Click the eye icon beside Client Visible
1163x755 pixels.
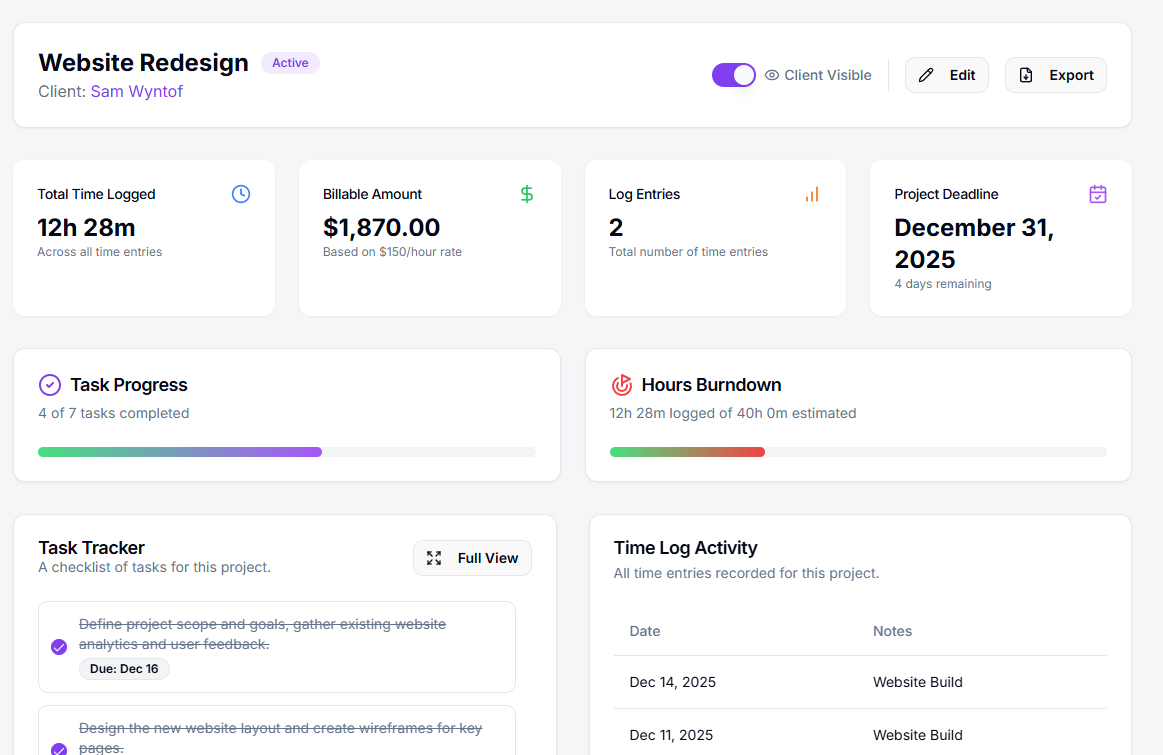click(771, 75)
